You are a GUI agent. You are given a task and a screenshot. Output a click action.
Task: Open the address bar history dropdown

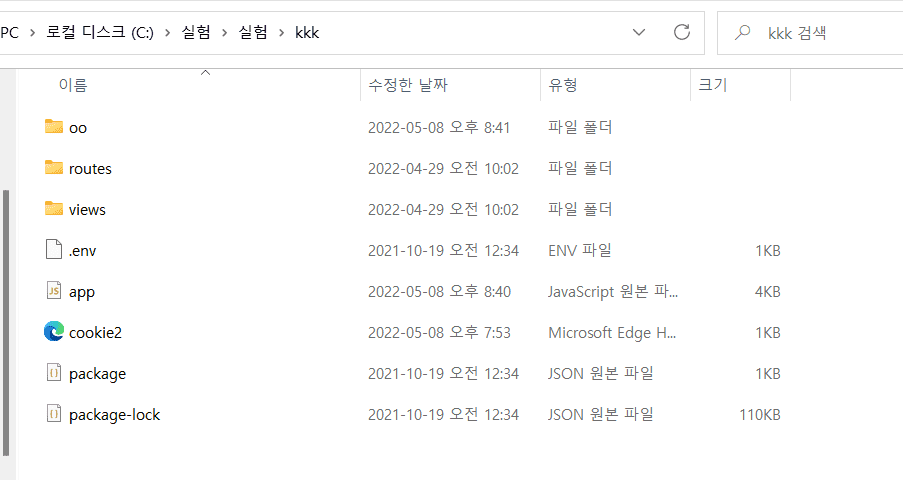pos(639,32)
